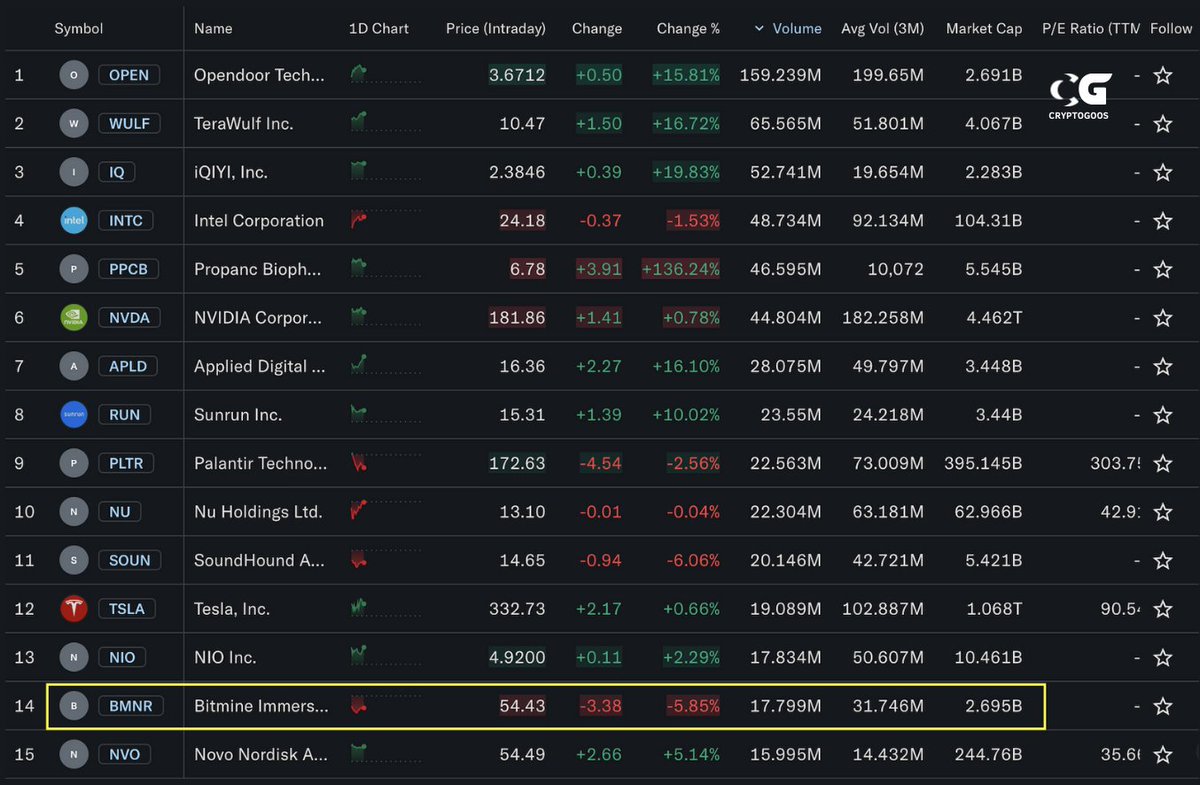
Task: Star the Tesla TSLA row
Action: click(1162, 609)
